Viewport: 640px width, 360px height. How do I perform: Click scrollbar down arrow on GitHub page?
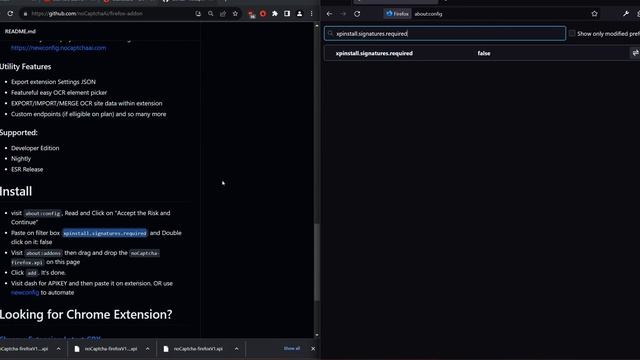(x=317, y=335)
